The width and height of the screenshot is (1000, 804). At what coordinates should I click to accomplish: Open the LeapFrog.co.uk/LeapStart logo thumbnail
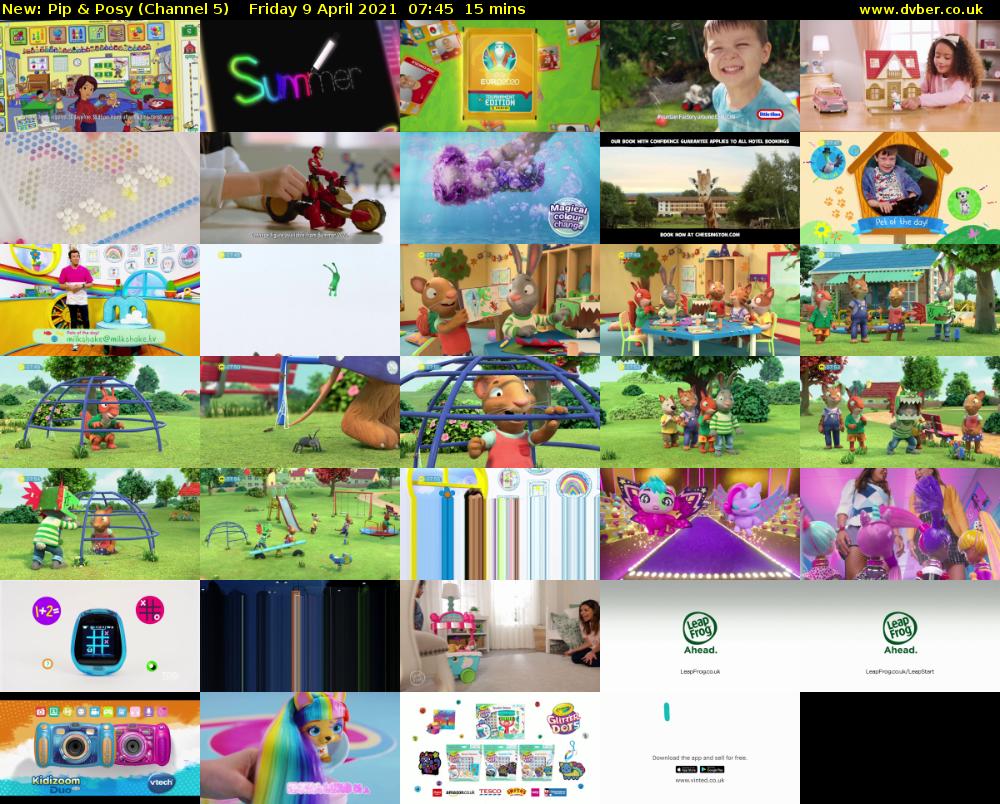click(900, 636)
